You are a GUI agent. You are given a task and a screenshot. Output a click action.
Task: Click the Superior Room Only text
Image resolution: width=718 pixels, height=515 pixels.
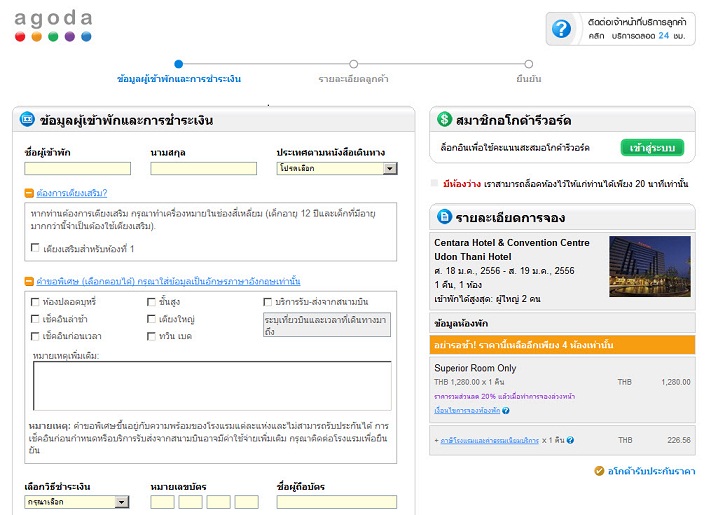(x=475, y=368)
